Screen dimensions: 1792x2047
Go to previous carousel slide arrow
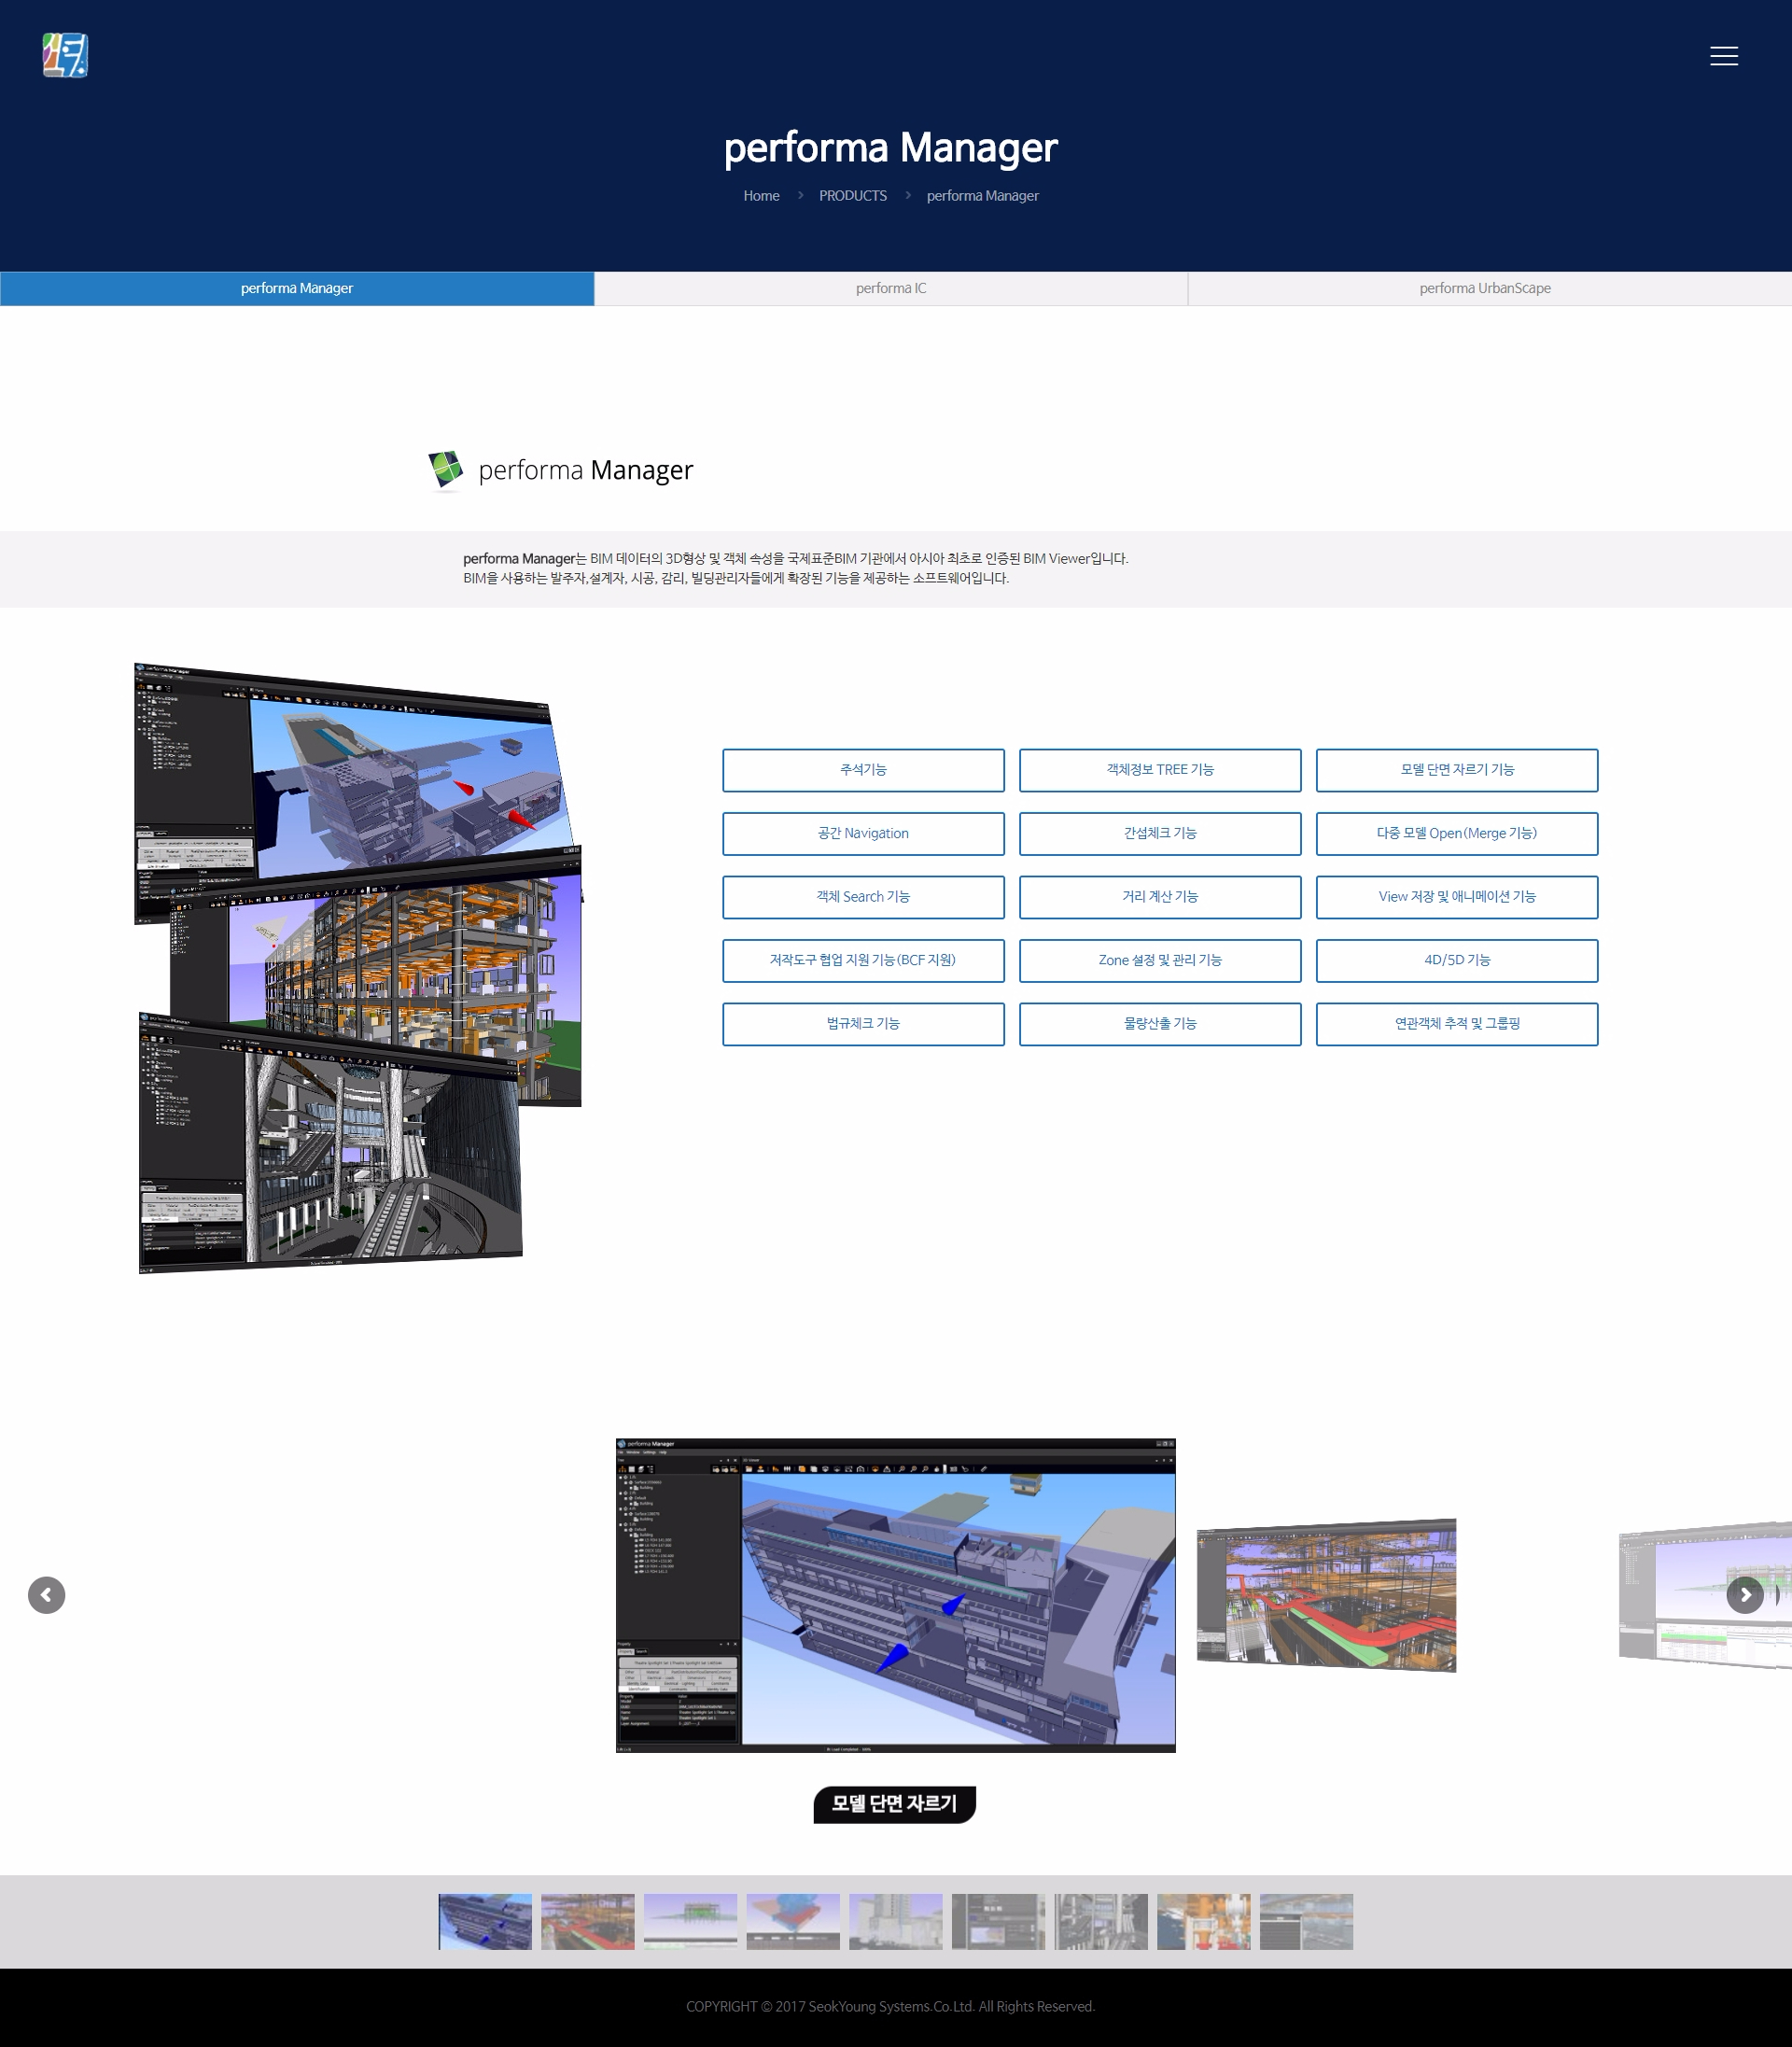click(x=46, y=1595)
